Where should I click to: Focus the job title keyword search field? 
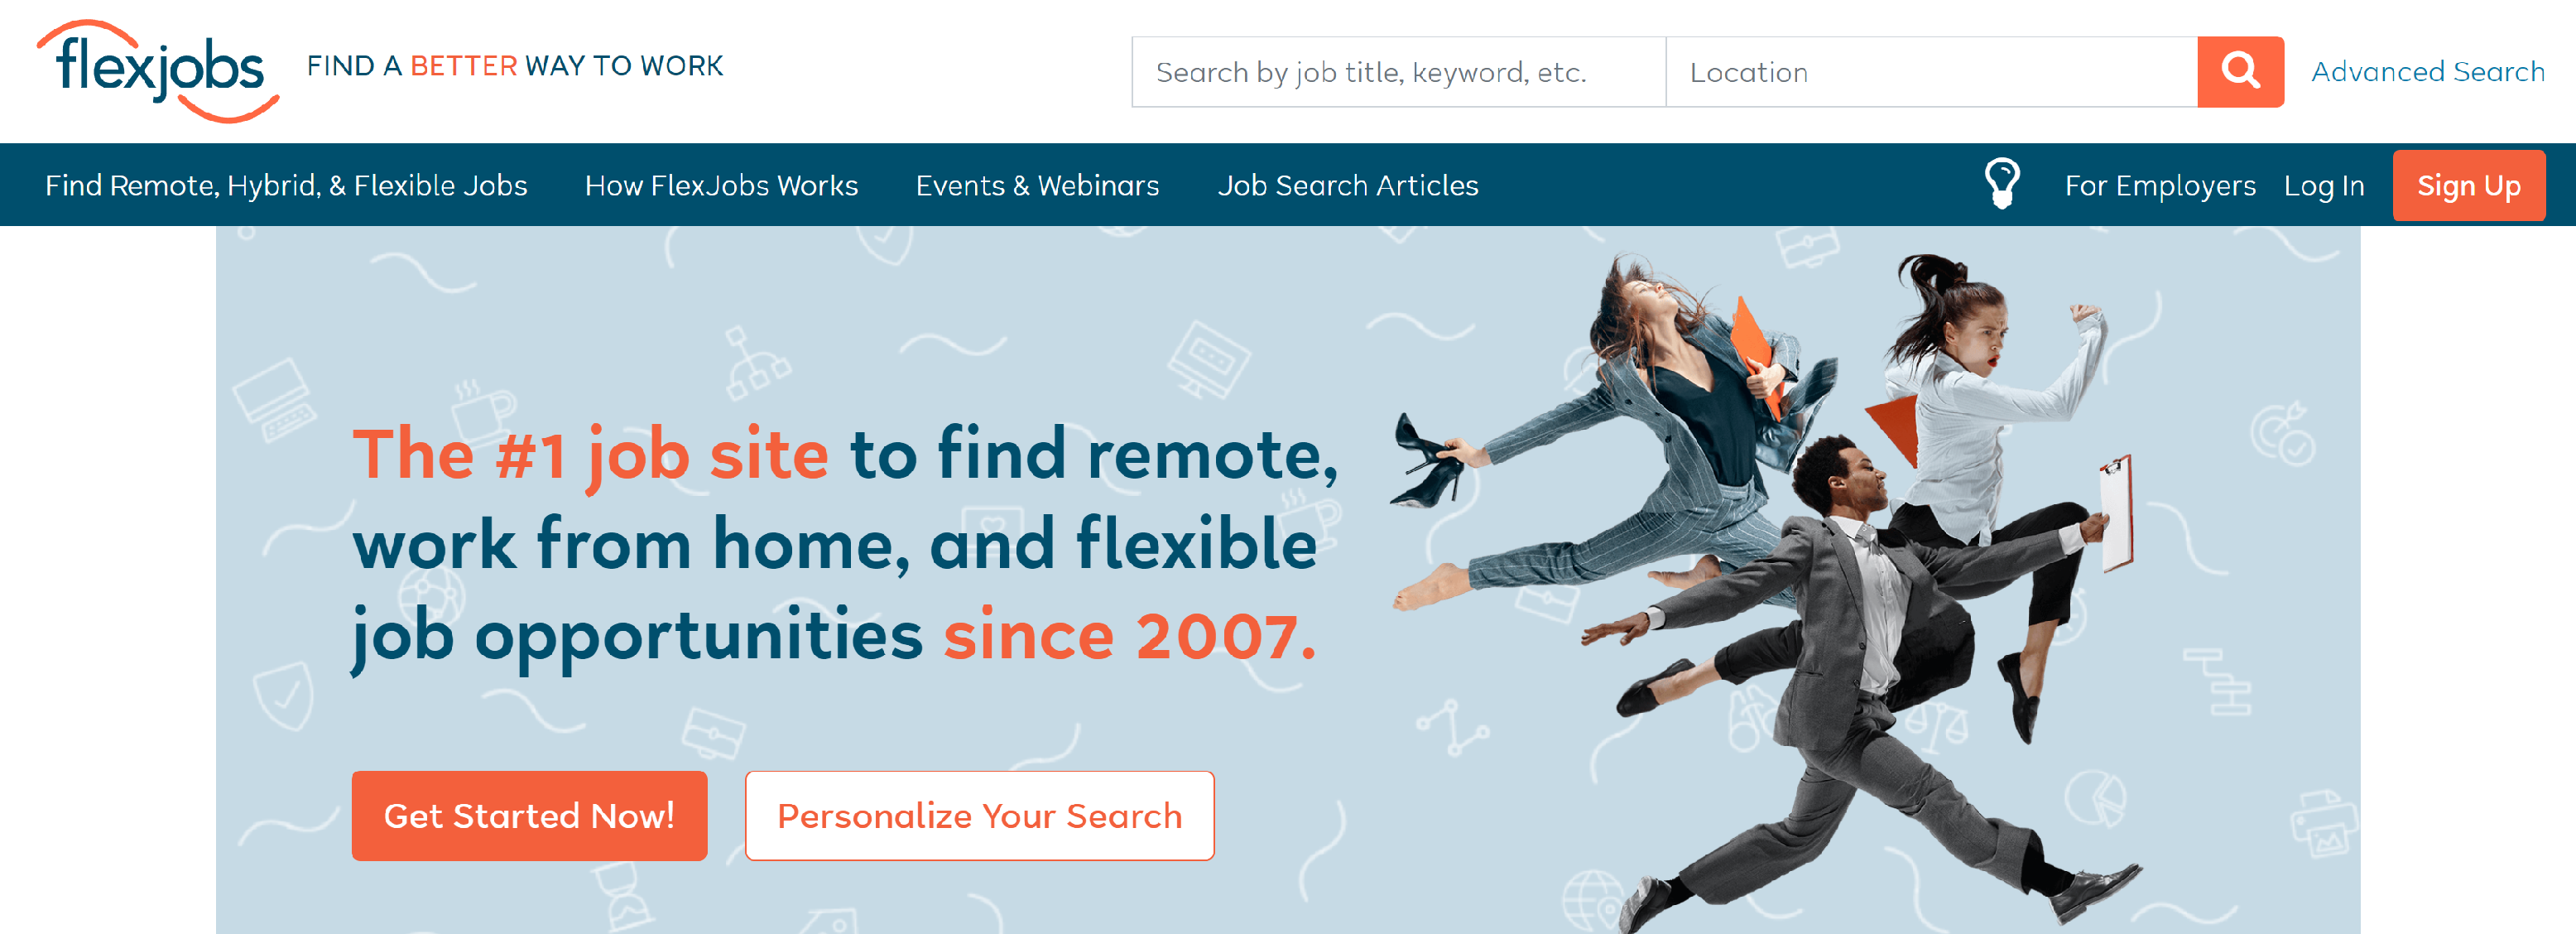coord(1398,72)
